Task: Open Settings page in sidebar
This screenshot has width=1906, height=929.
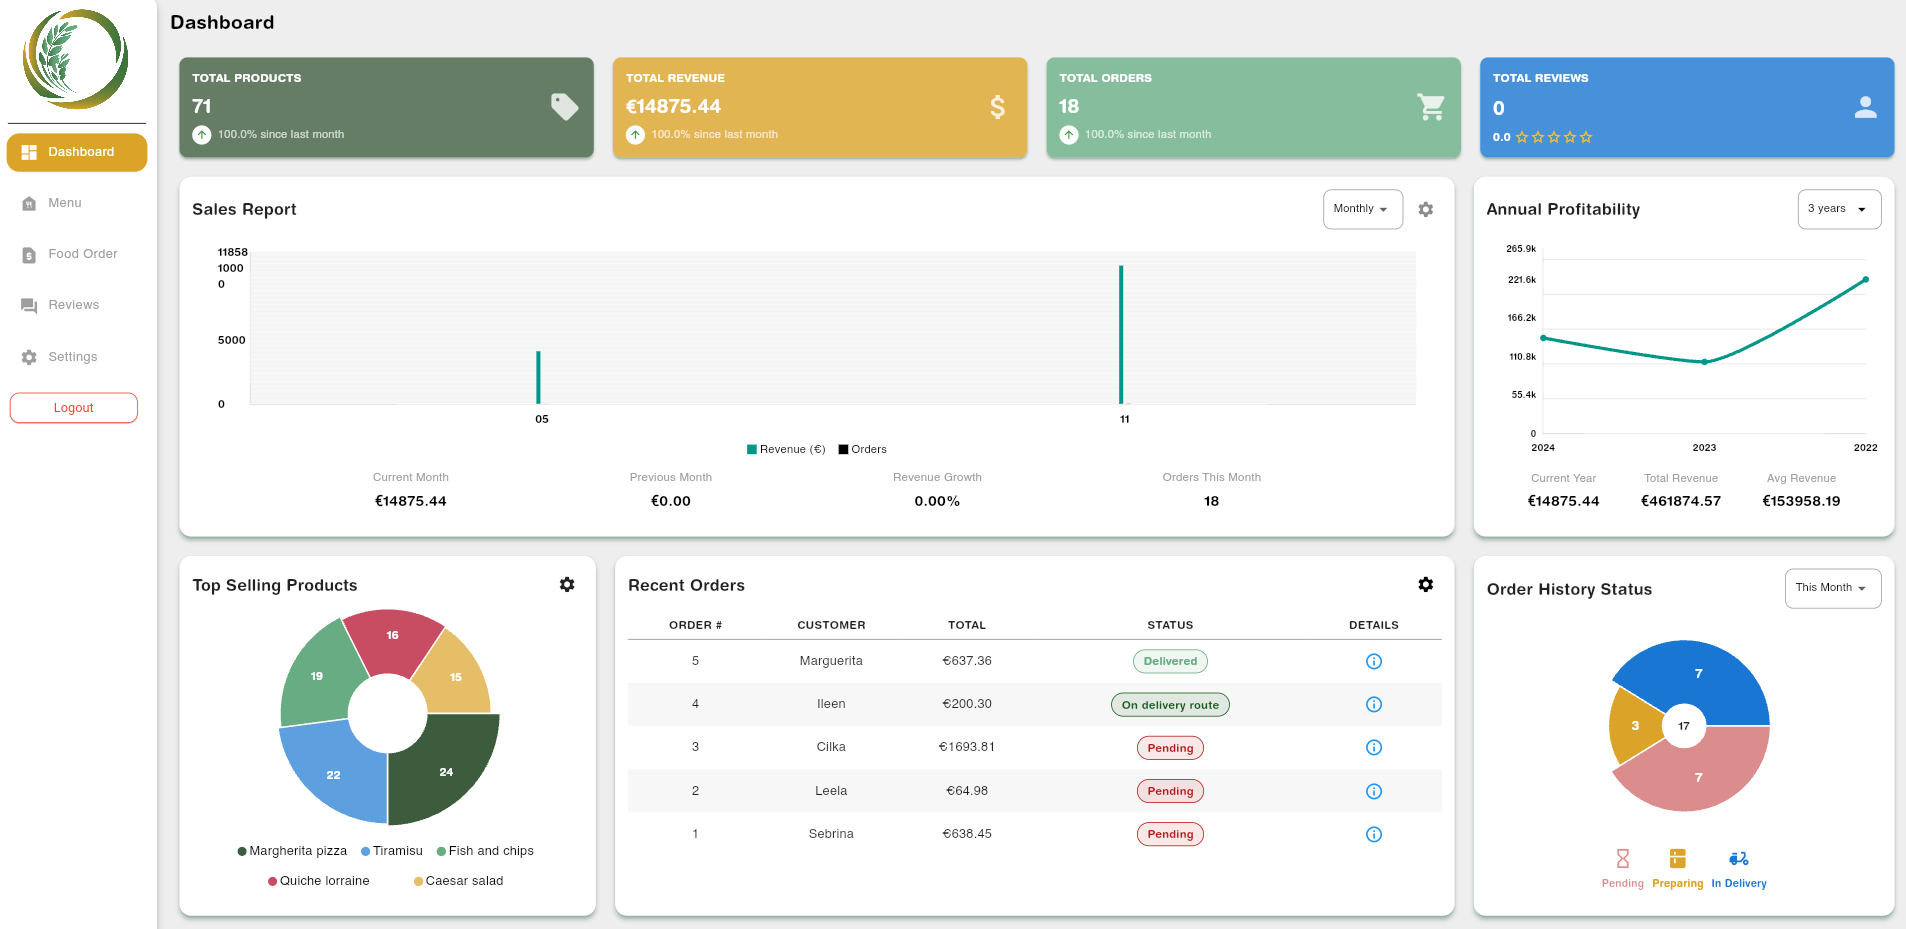Action: tap(77, 357)
